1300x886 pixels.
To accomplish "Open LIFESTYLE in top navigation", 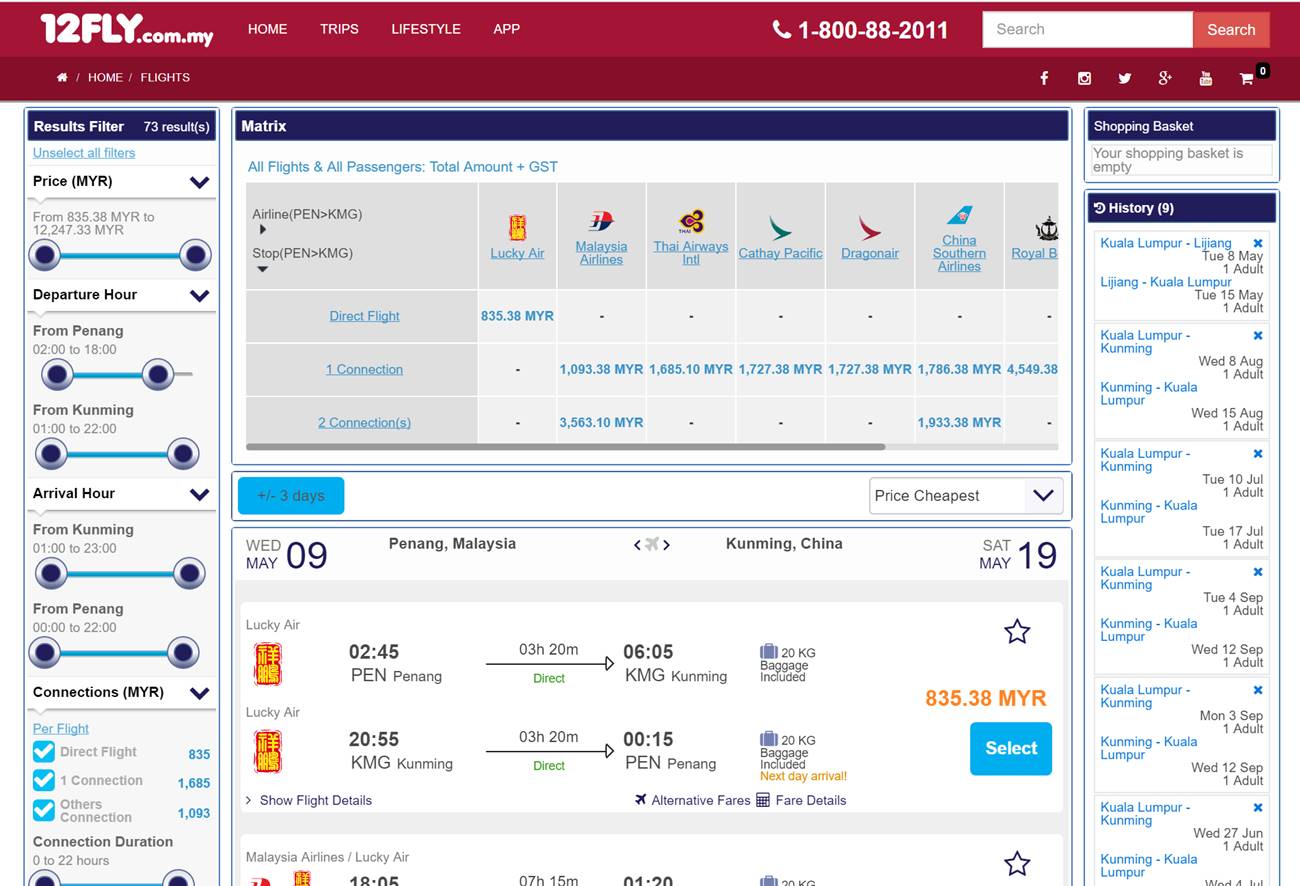I will pos(426,29).
